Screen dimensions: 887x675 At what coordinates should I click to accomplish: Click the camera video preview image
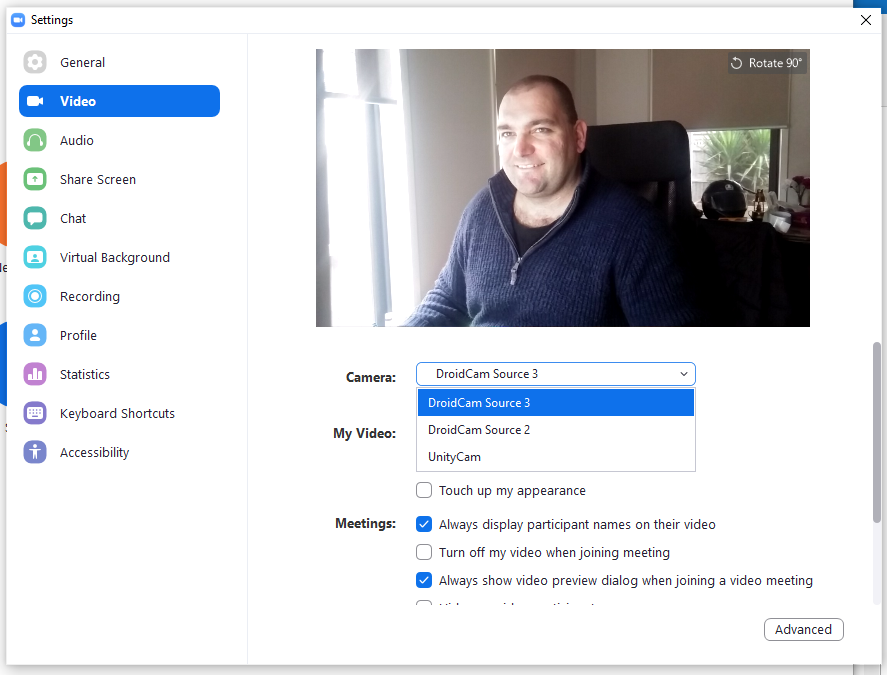[563, 188]
